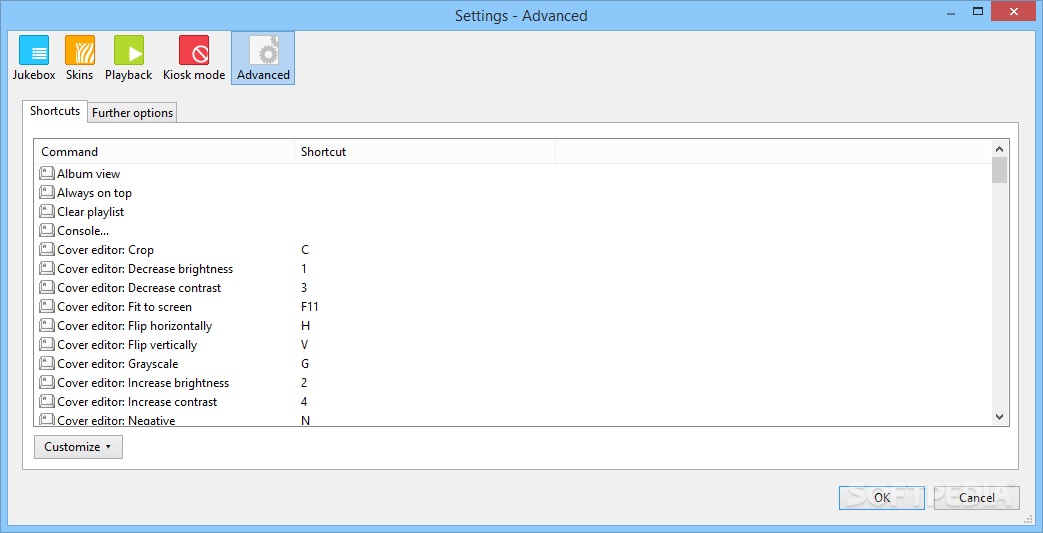Click shortcut value "2" for Increase brightness
This screenshot has height=533, width=1043.
coord(304,383)
